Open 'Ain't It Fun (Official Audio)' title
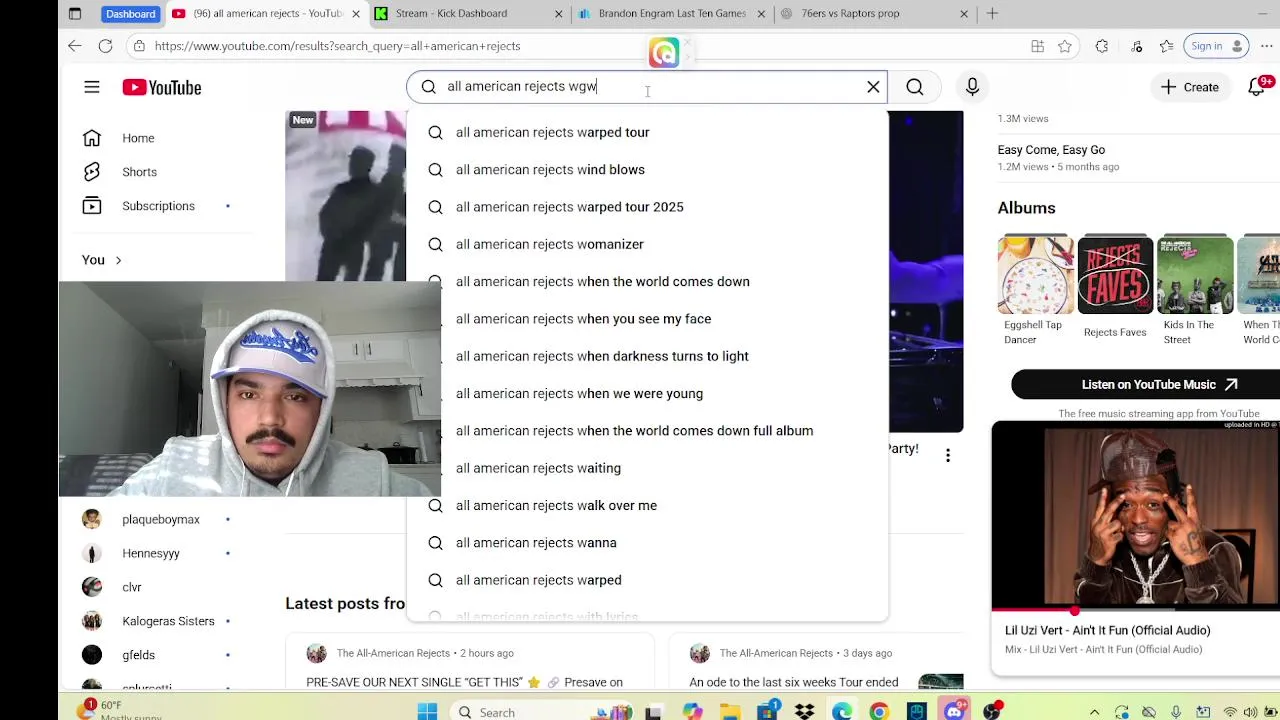Screen dimensions: 1280x720 click(x=1107, y=631)
